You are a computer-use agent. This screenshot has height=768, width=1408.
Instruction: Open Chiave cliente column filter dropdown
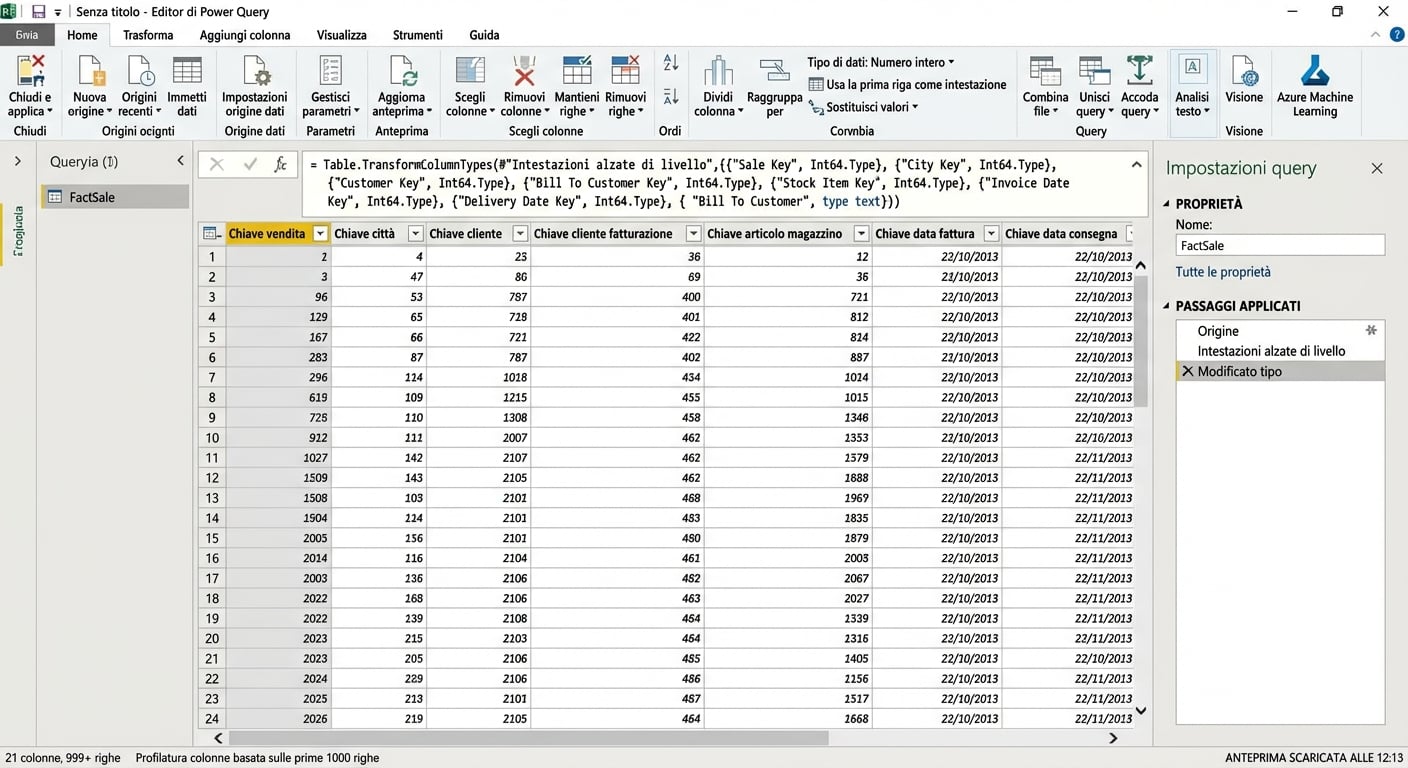[520, 234]
